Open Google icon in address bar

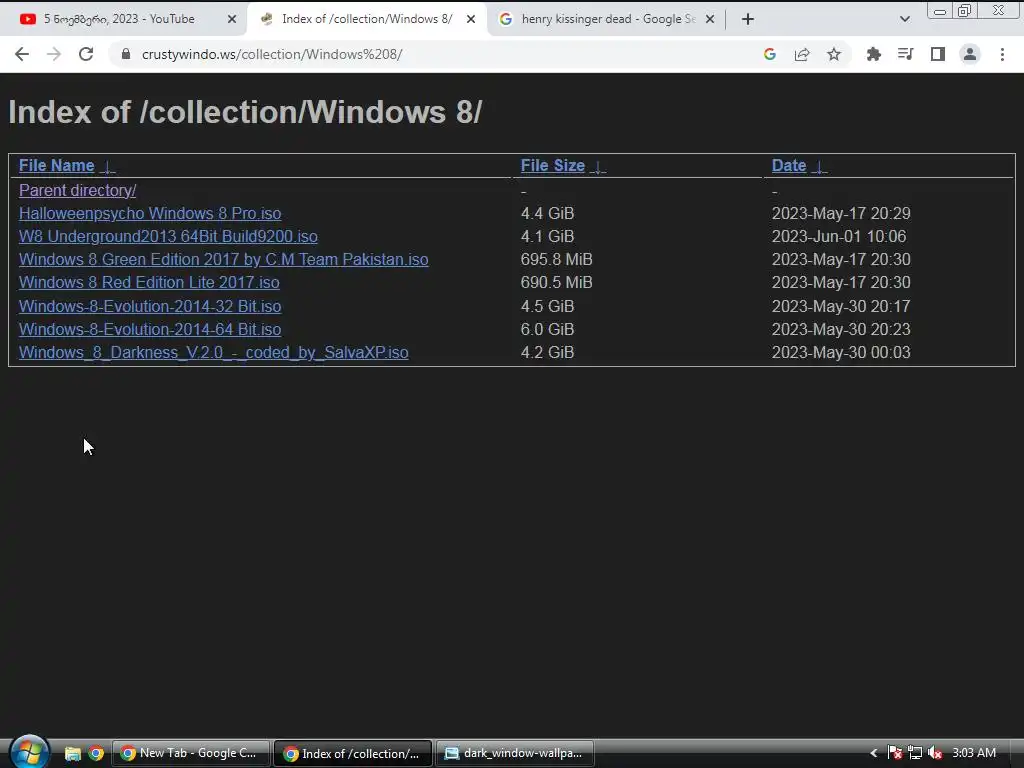point(769,54)
